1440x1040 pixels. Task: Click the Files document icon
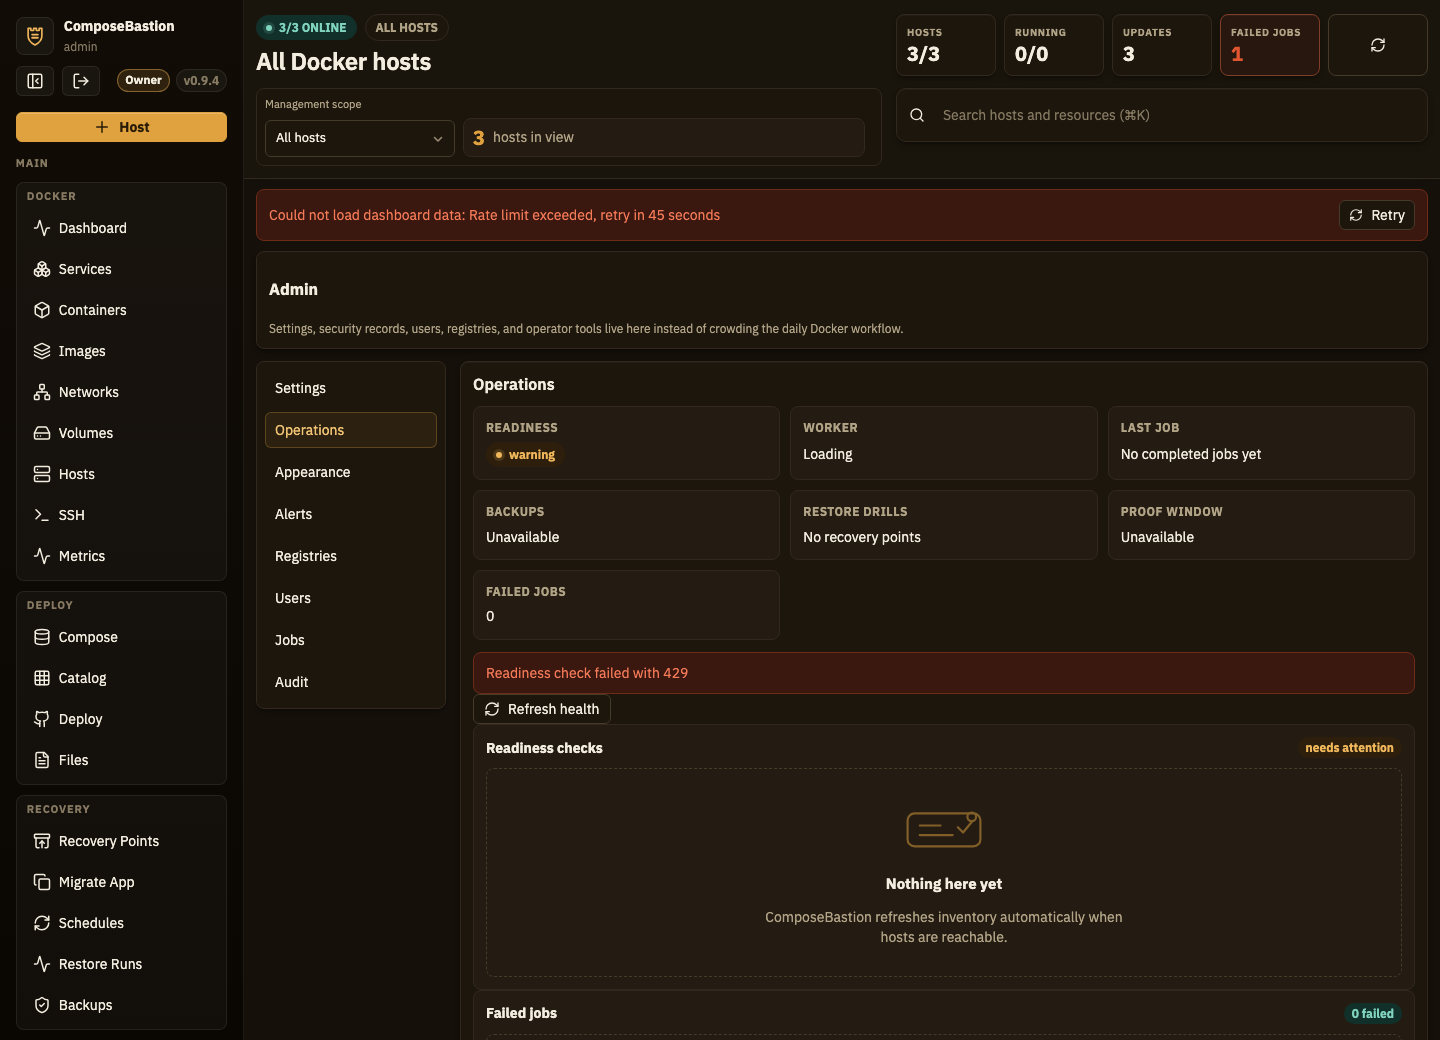click(42, 760)
